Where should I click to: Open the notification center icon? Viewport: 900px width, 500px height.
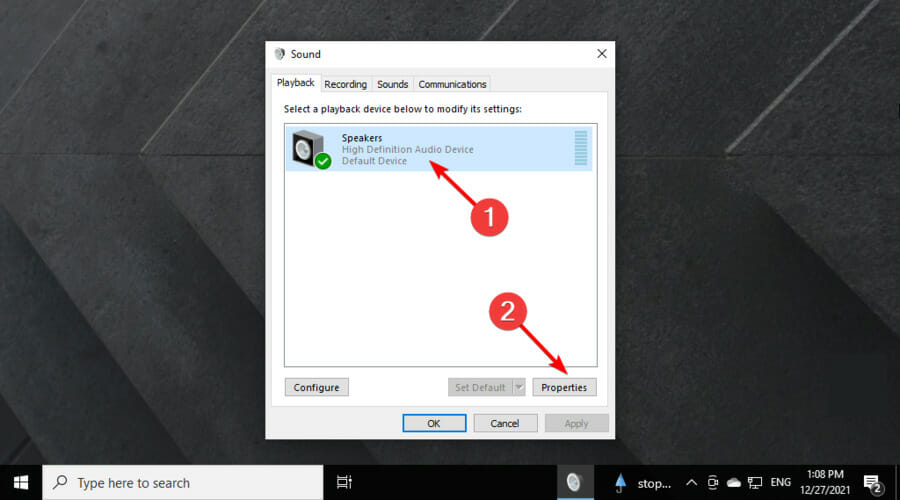tap(872, 483)
